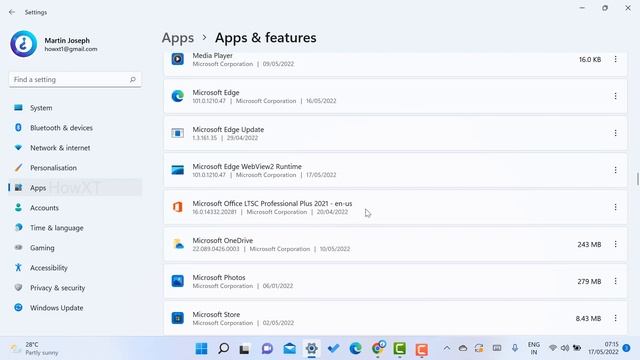Click the Microsoft Edge Update icon
640x360 pixels.
click(178, 133)
